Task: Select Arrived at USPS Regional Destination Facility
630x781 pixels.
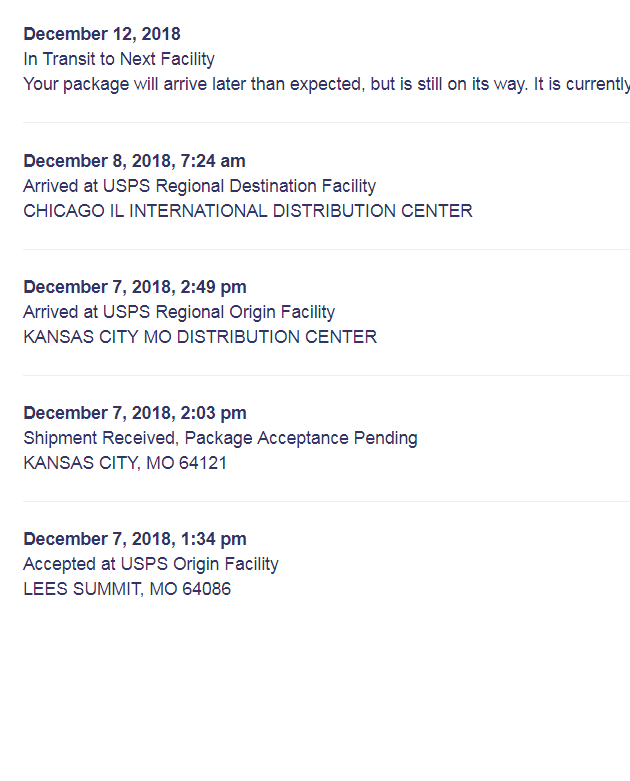Action: tap(200, 186)
